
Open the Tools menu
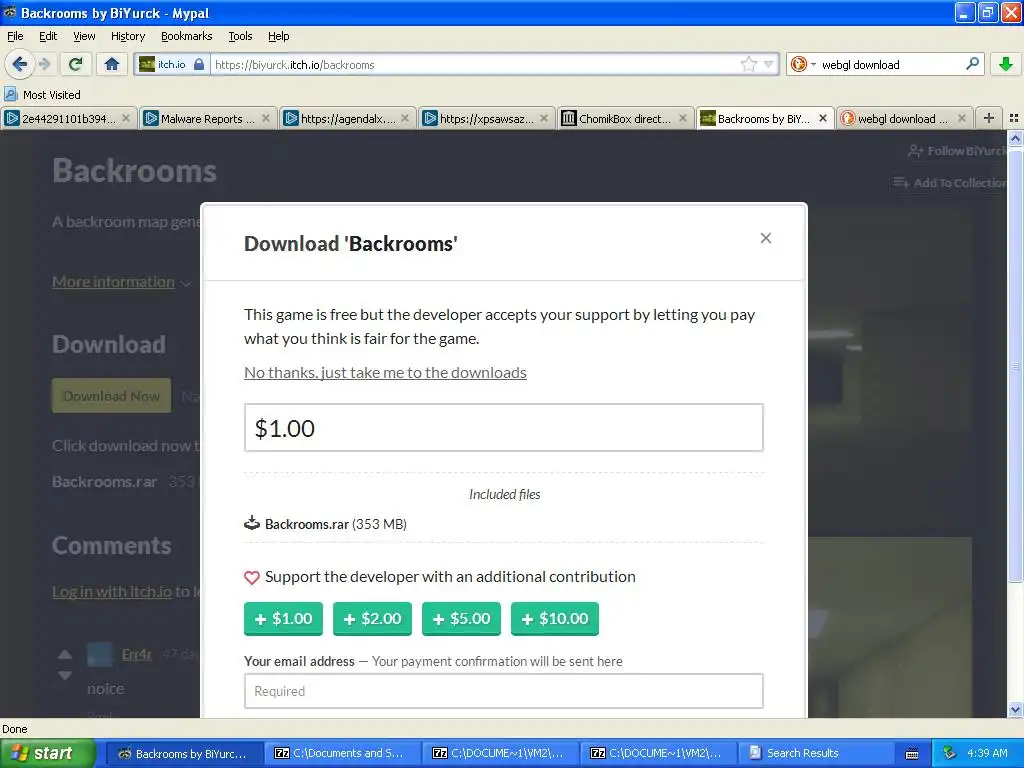pyautogui.click(x=240, y=36)
